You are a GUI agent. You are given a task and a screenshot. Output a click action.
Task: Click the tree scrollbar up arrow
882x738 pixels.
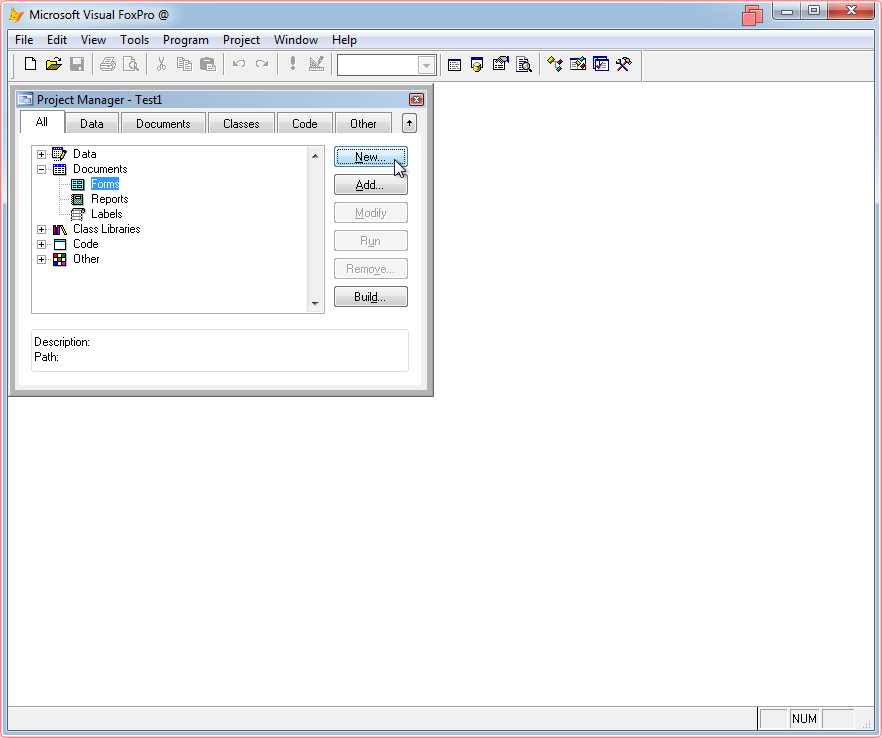tap(316, 156)
